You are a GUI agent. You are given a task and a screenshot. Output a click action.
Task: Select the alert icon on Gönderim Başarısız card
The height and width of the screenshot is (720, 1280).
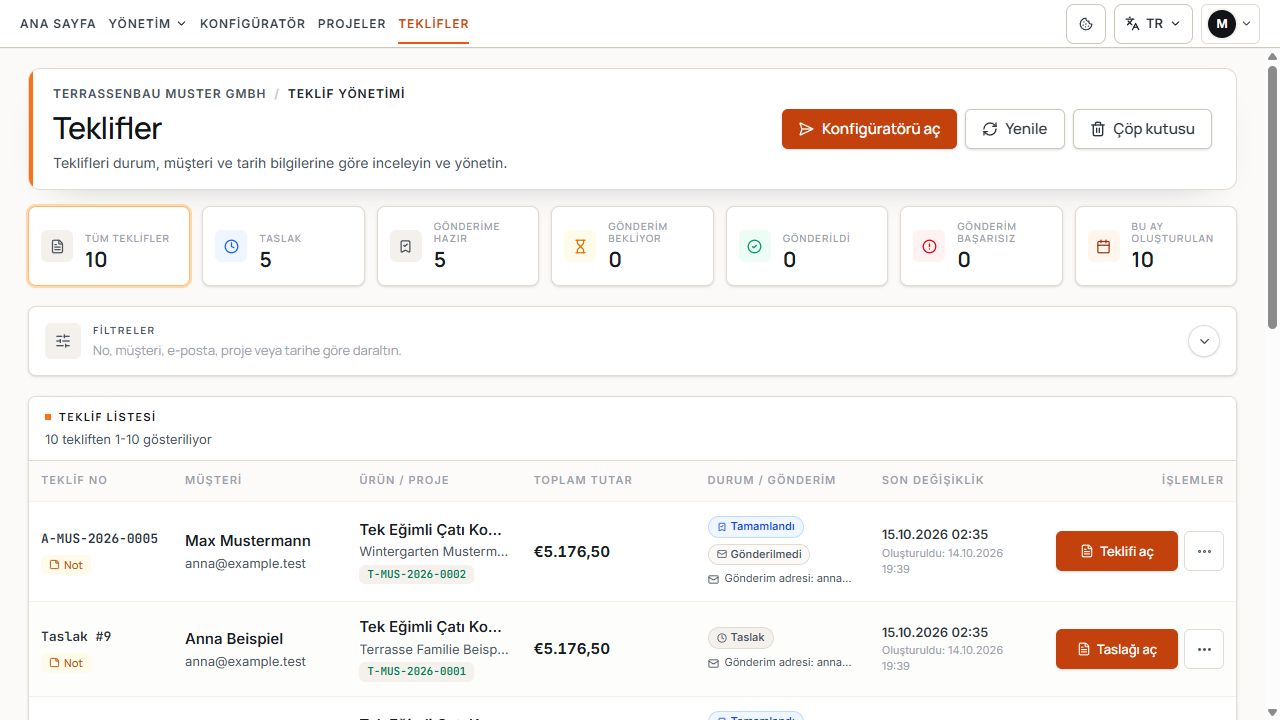929,246
